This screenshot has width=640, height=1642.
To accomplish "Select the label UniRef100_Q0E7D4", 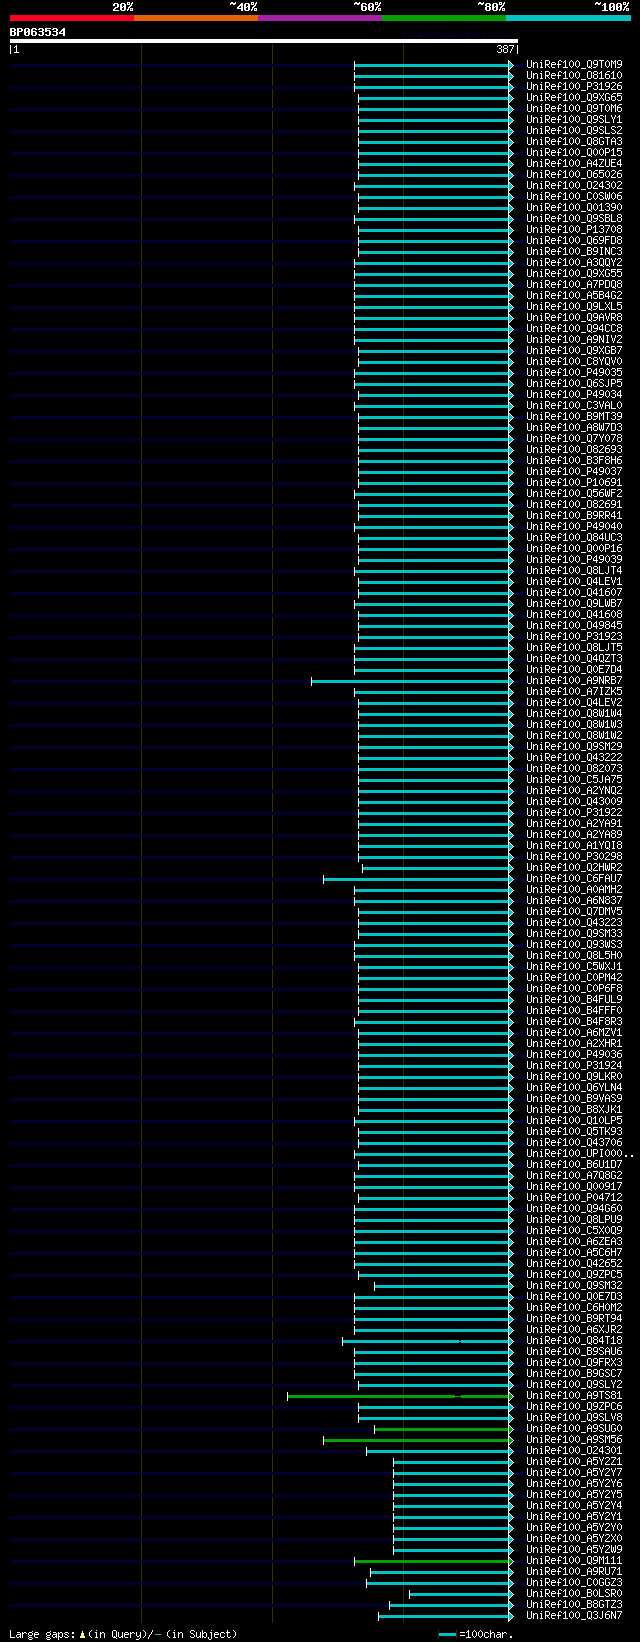I will click(574, 669).
